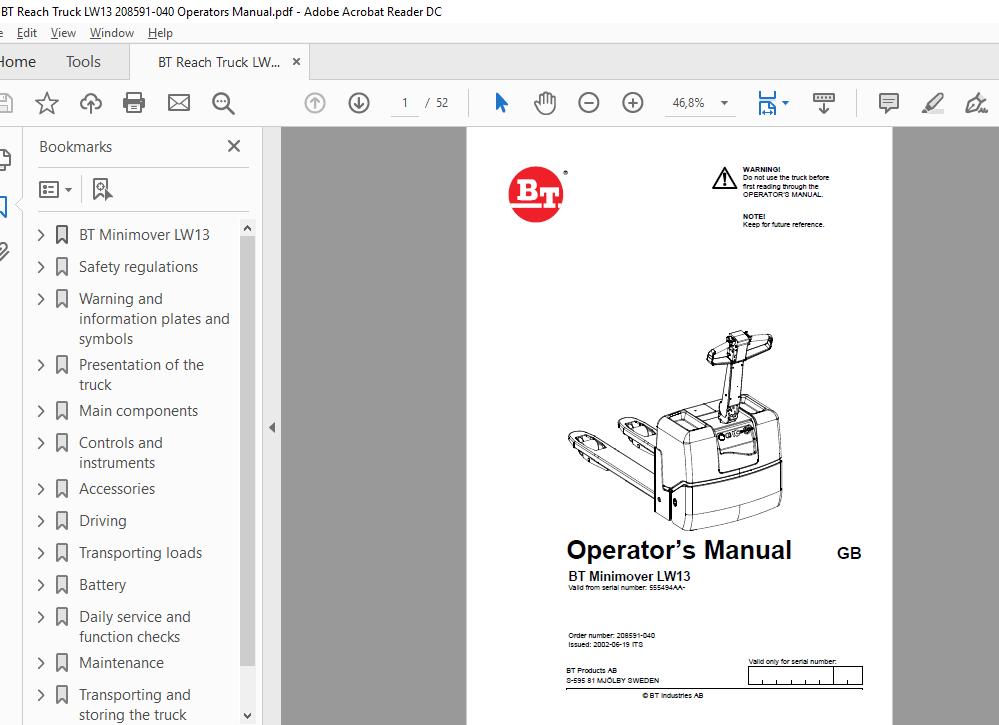
Task: Click the cloud upload icon
Action: [90, 103]
